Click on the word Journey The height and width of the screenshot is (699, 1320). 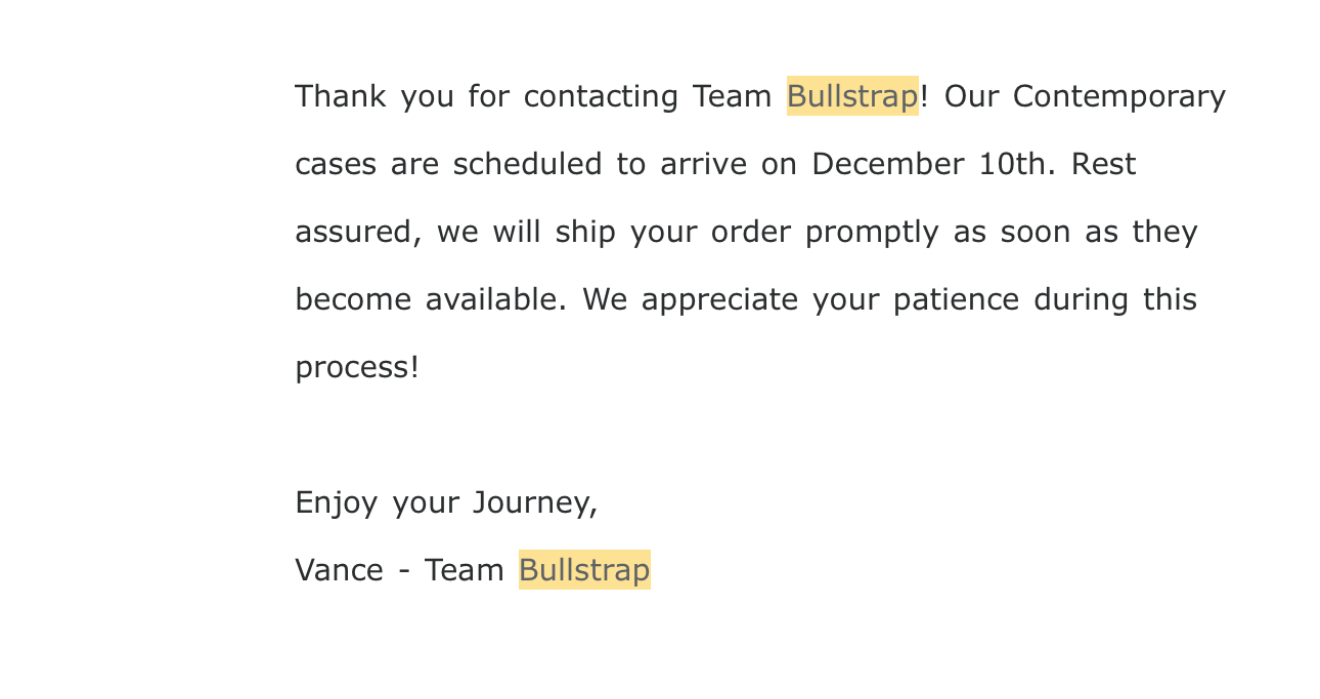[535, 504]
